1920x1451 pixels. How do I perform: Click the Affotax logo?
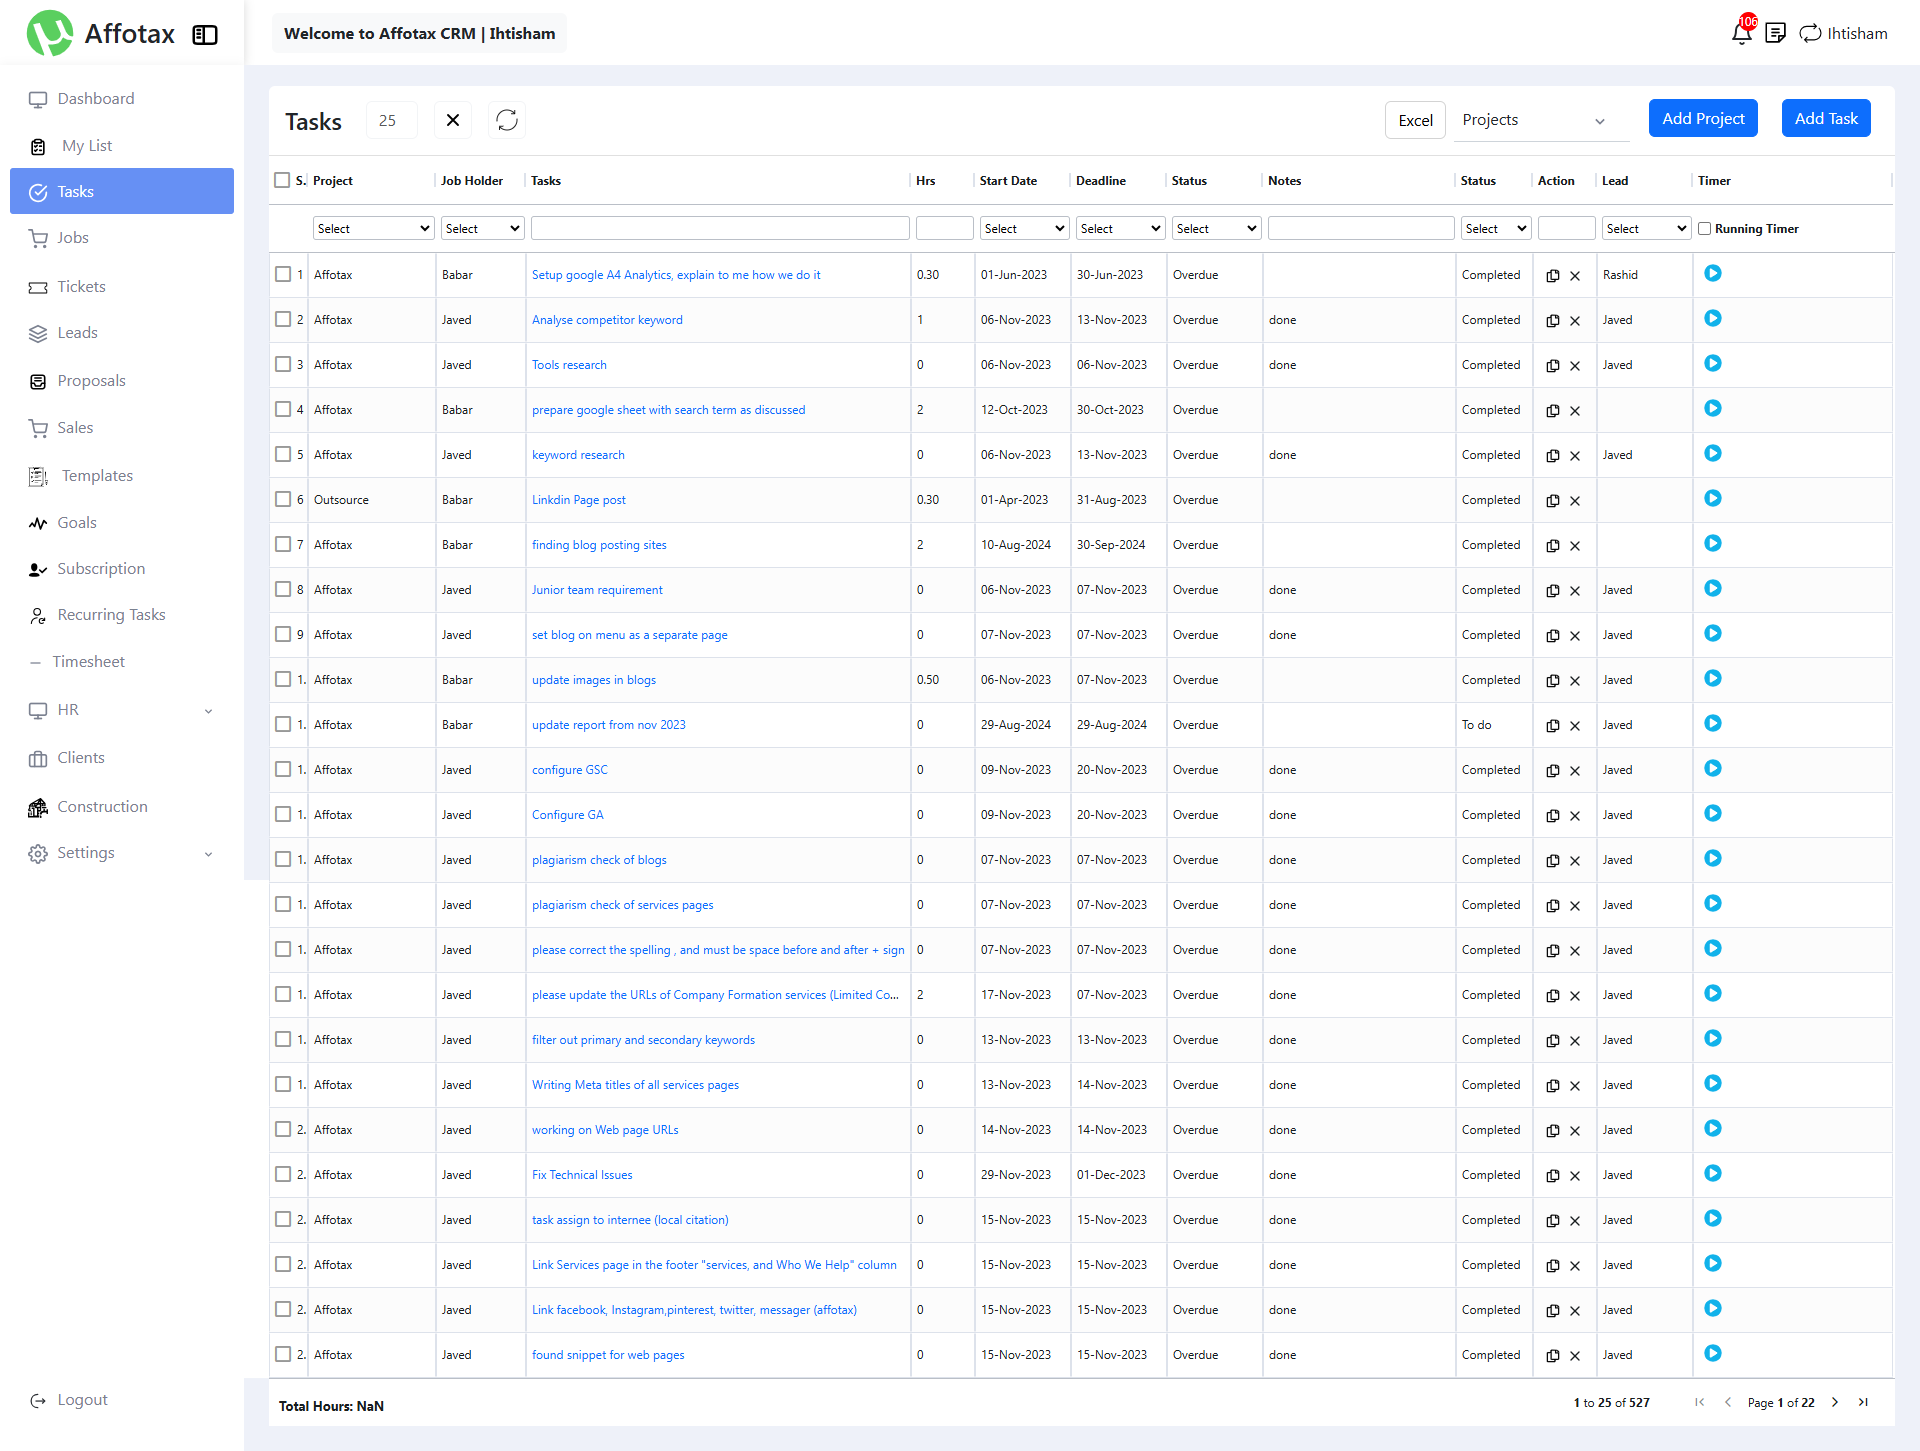(50, 34)
